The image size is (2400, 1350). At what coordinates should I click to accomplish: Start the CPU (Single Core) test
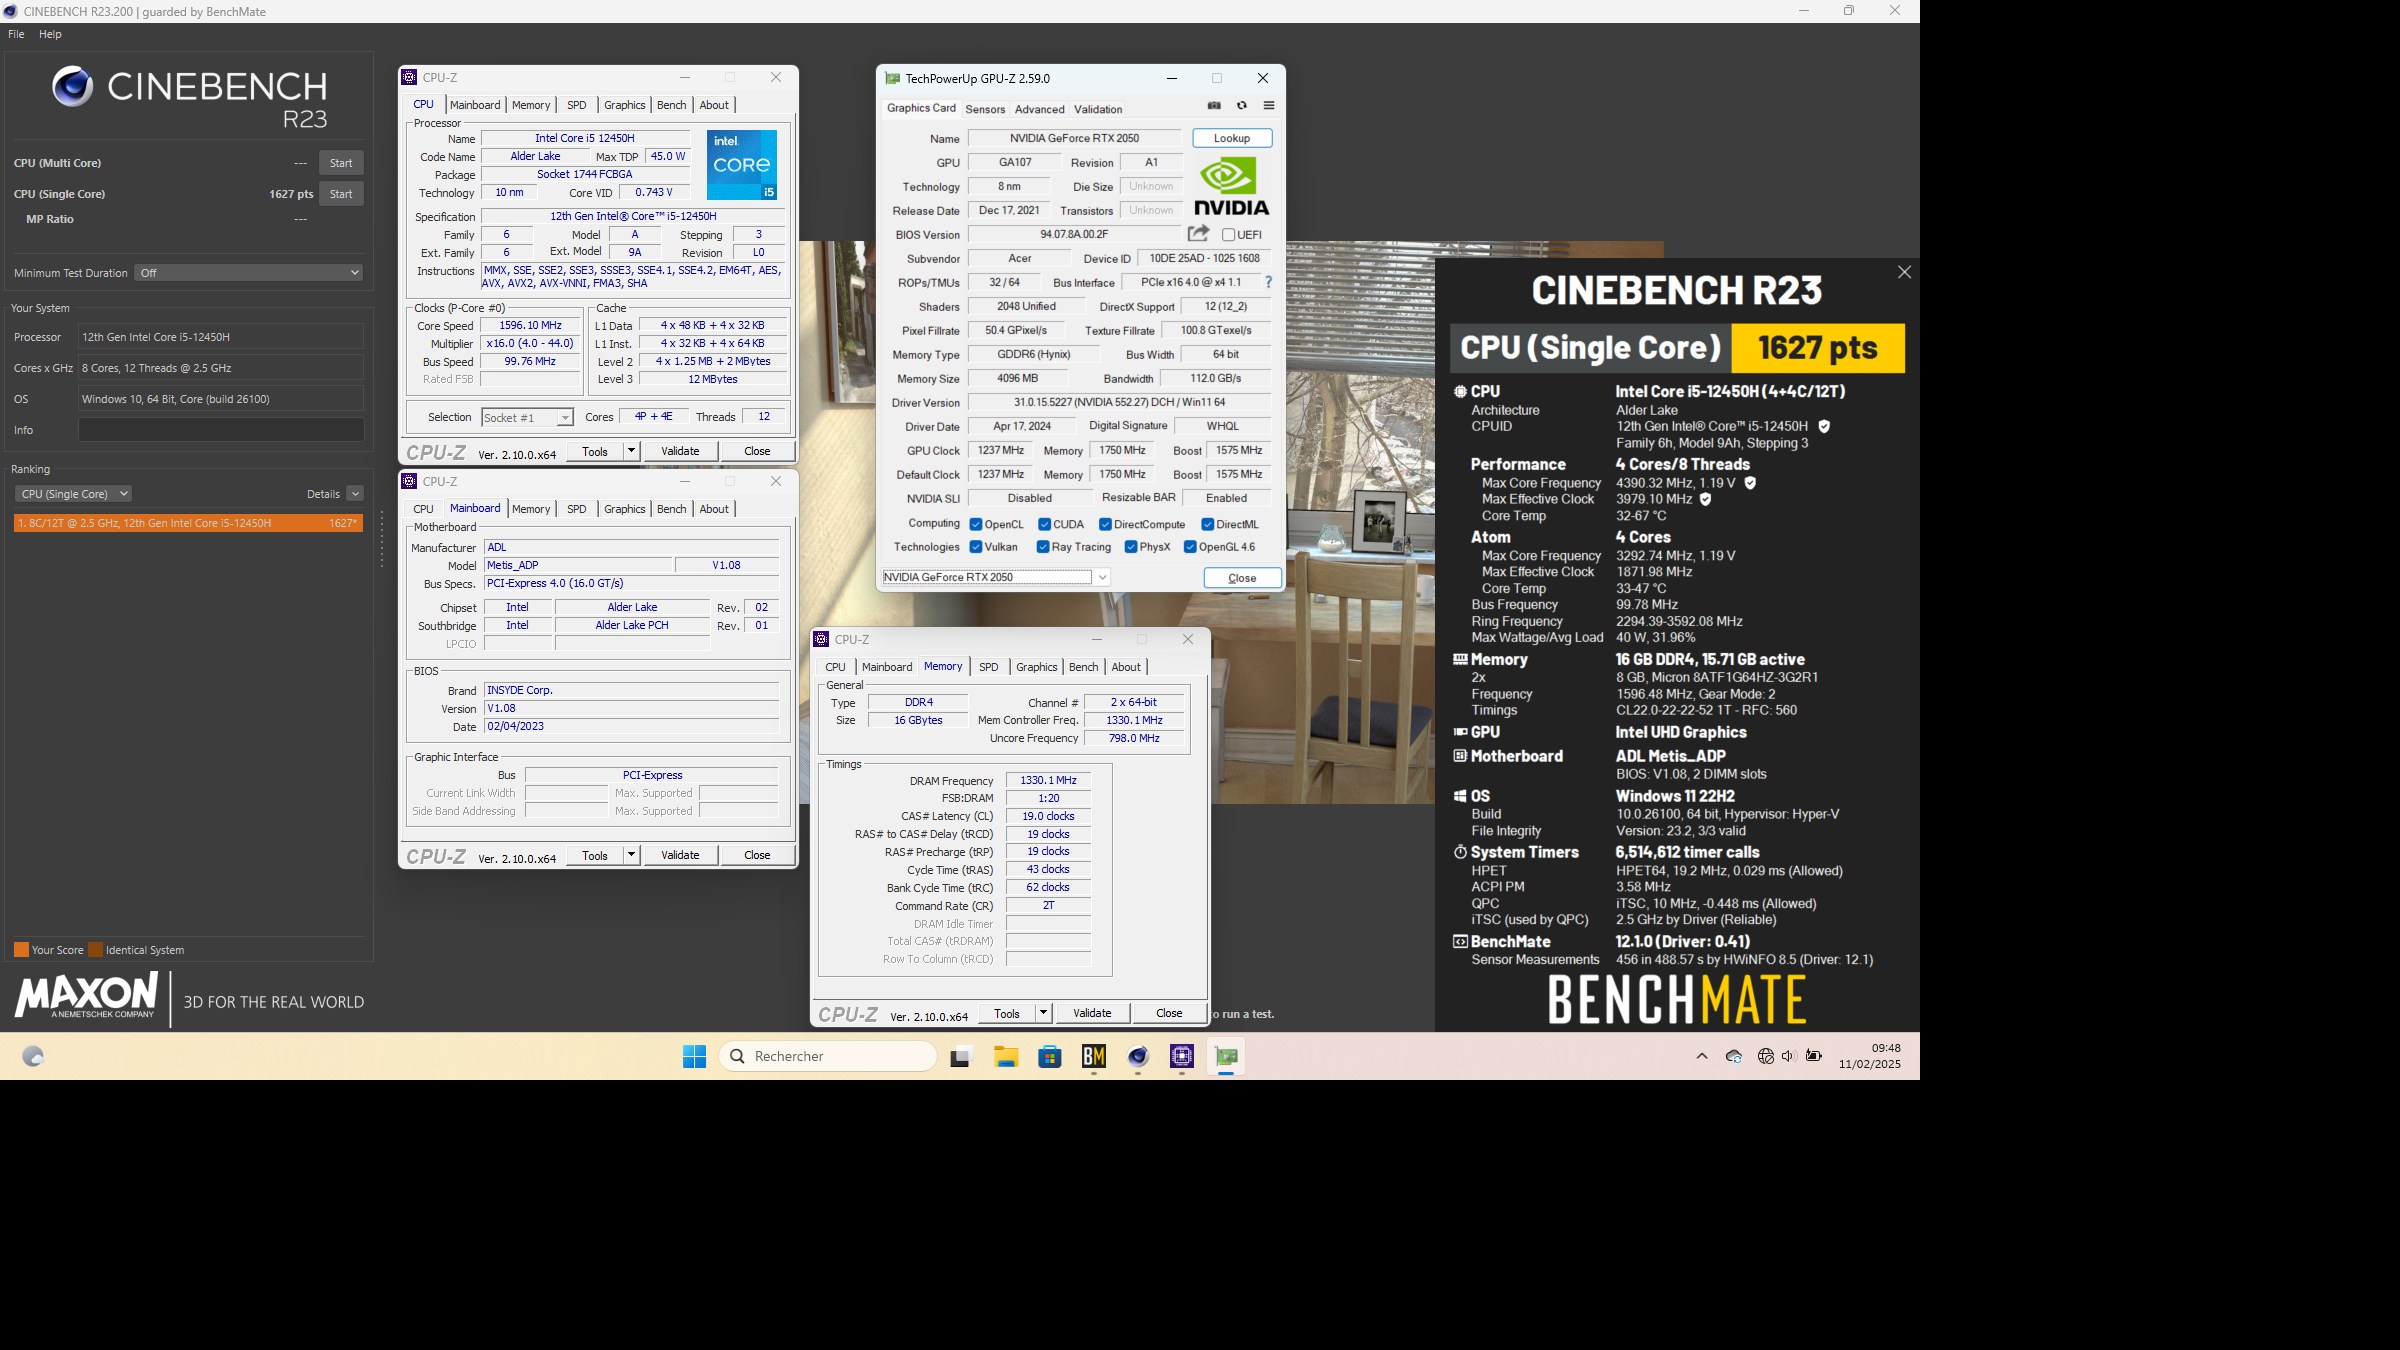point(341,194)
